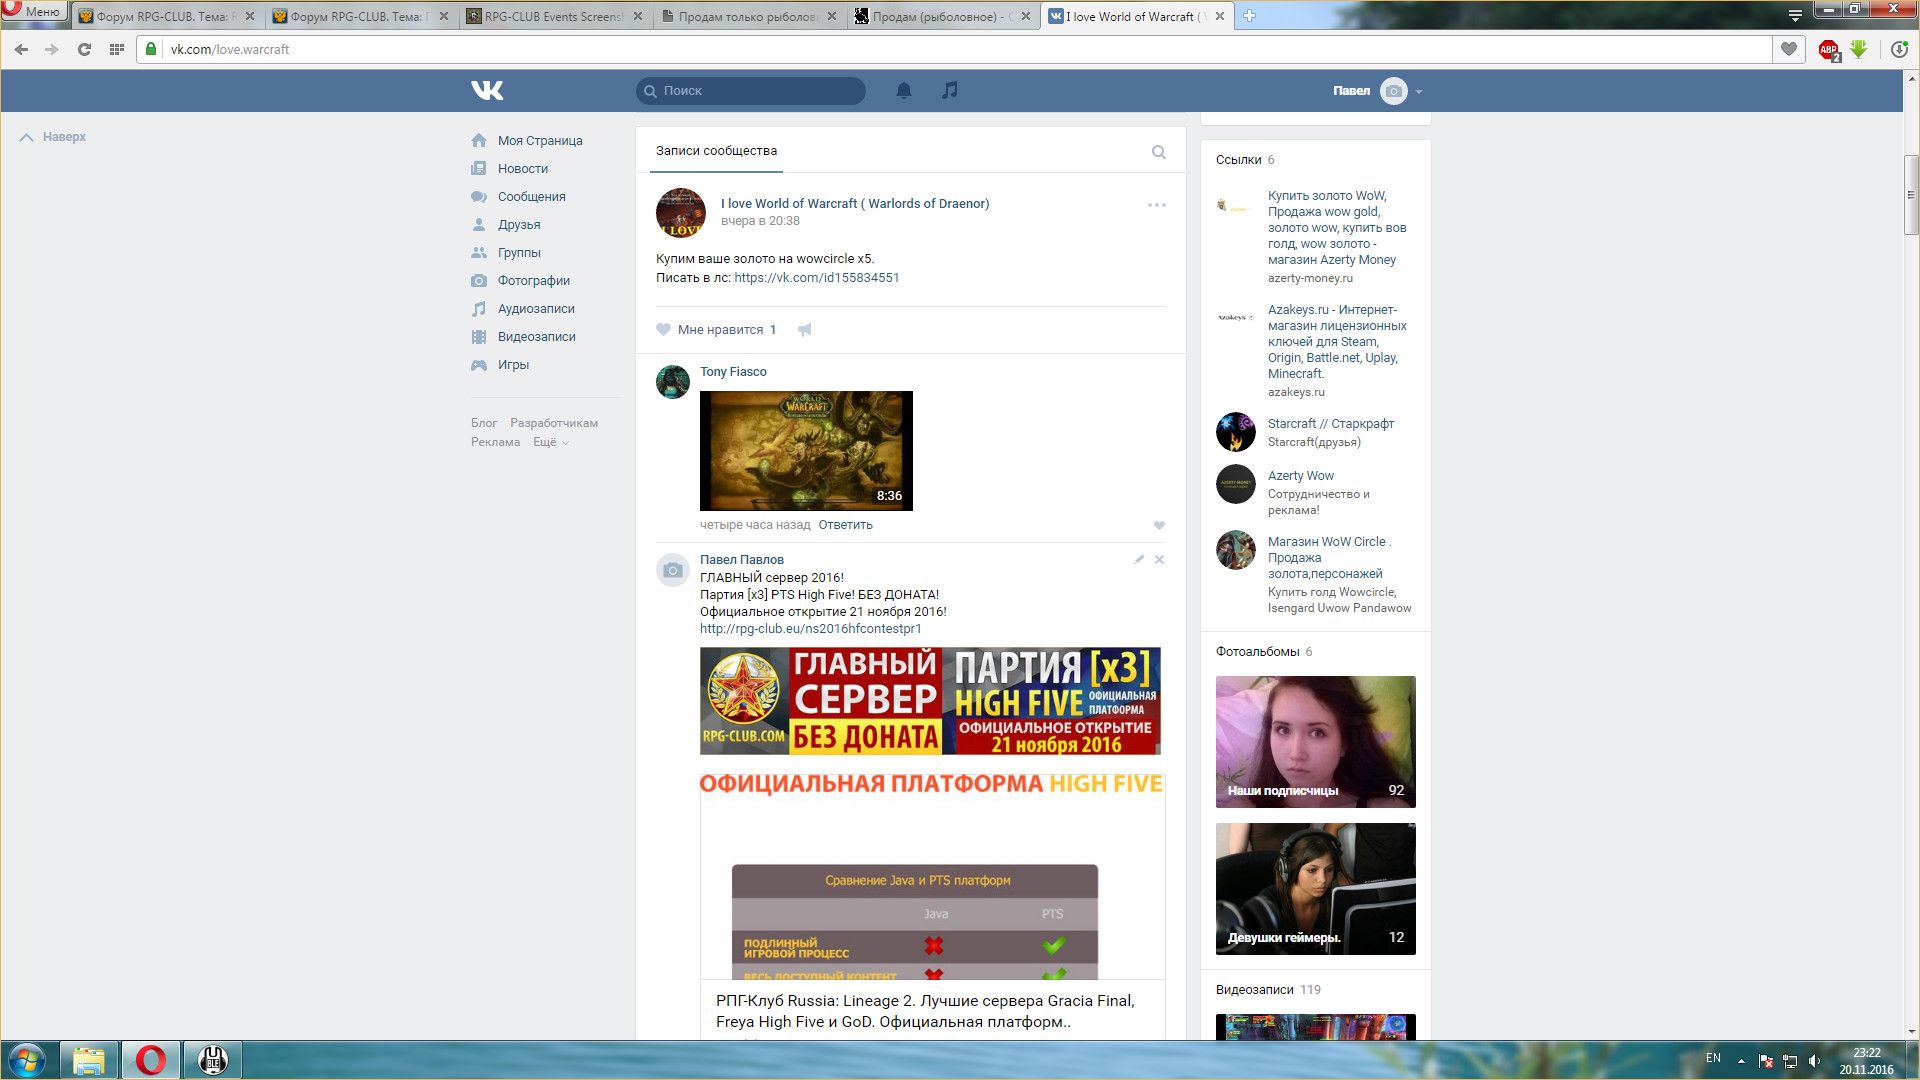The height and width of the screenshot is (1080, 1920).
Task: Open the rpg-club.eu contest link
Action: coord(810,629)
